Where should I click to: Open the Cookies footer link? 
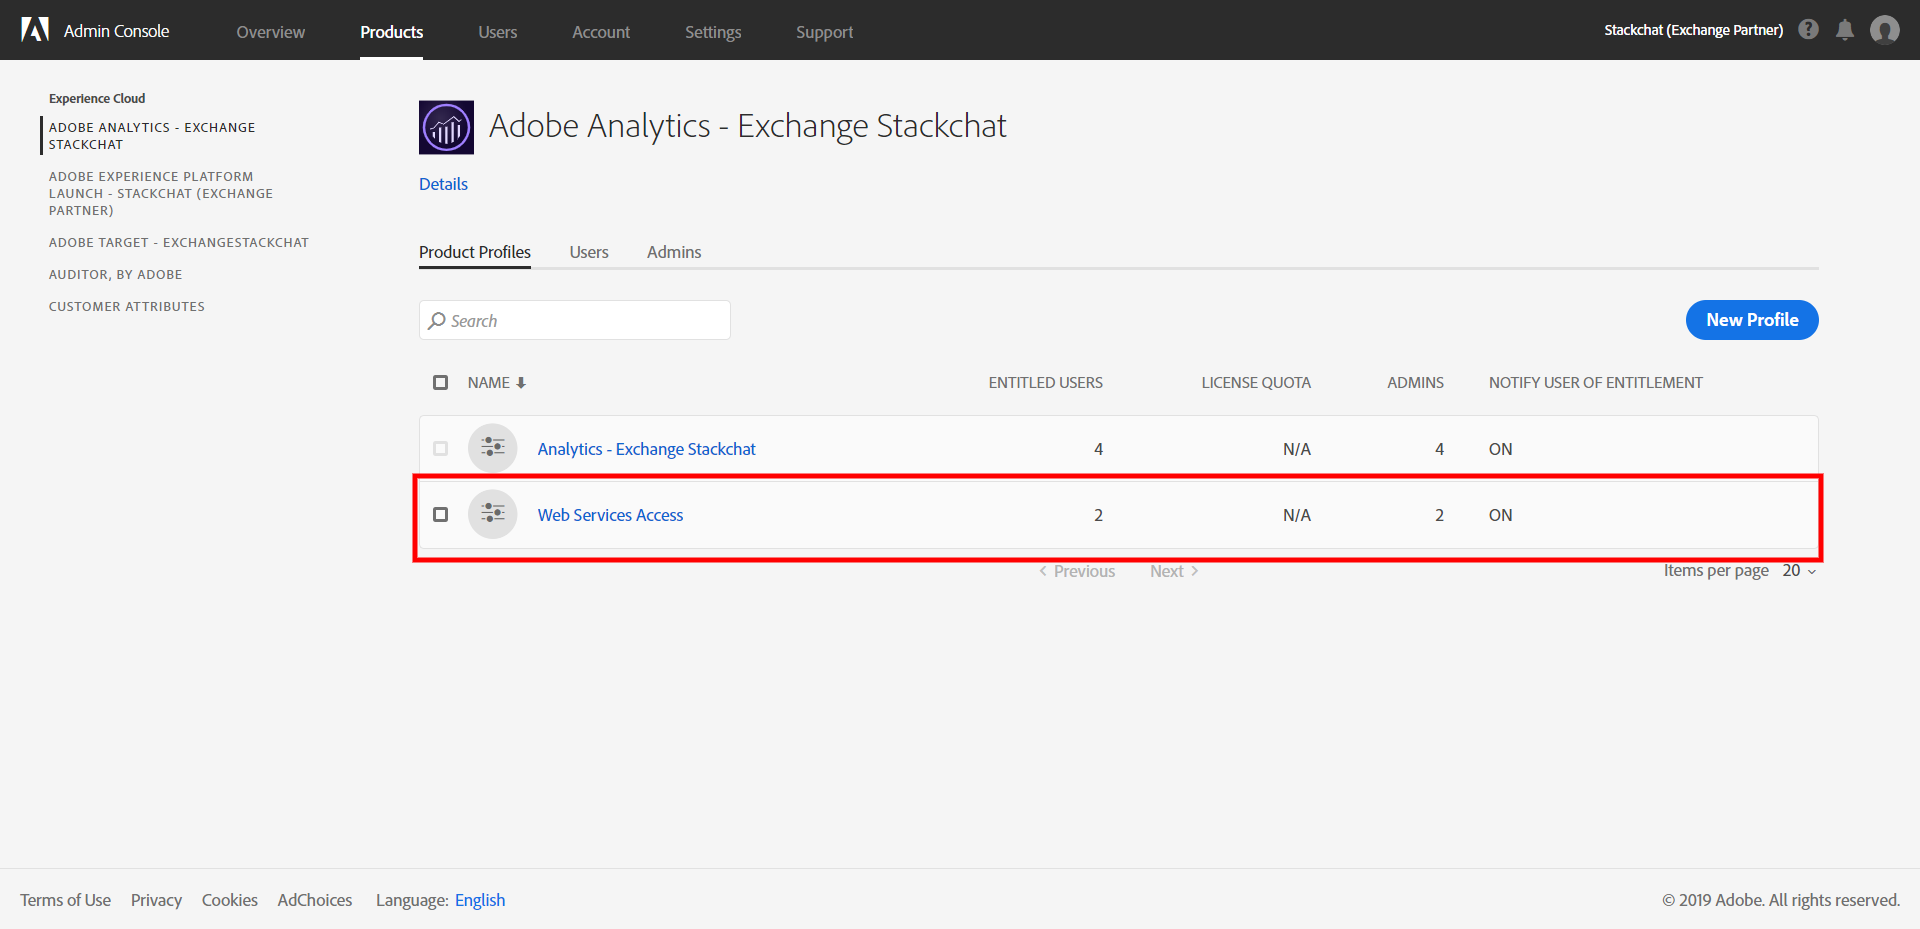coord(230,900)
